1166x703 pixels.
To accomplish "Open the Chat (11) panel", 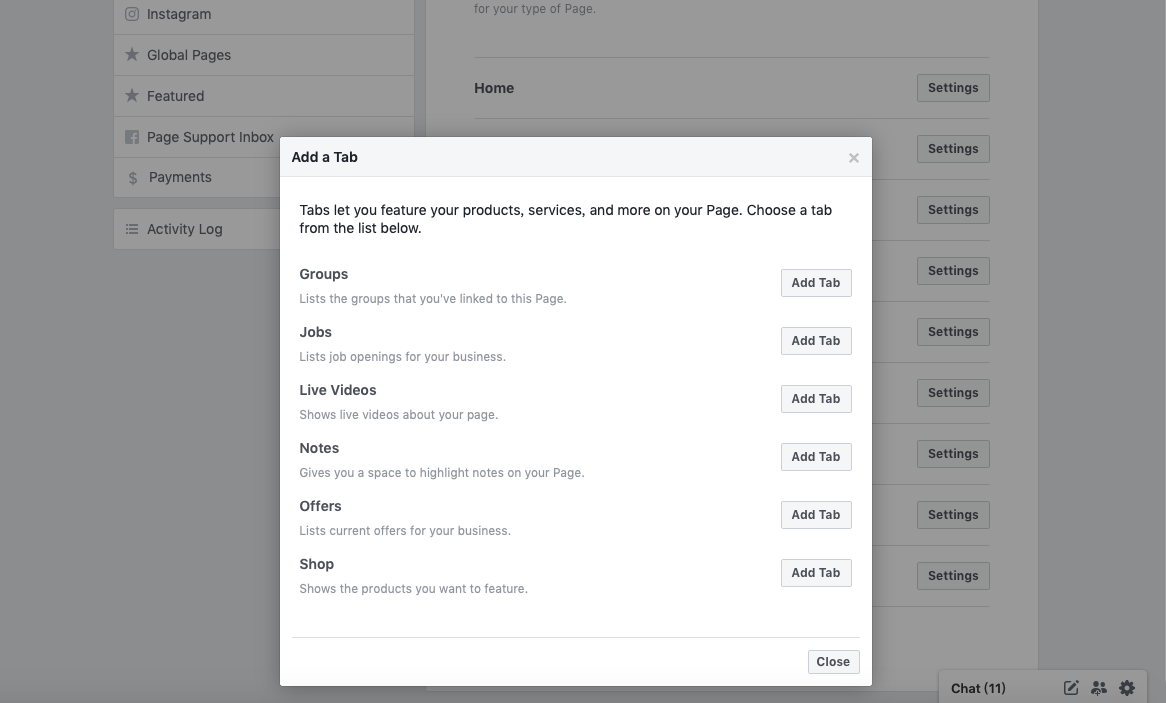I will (978, 688).
